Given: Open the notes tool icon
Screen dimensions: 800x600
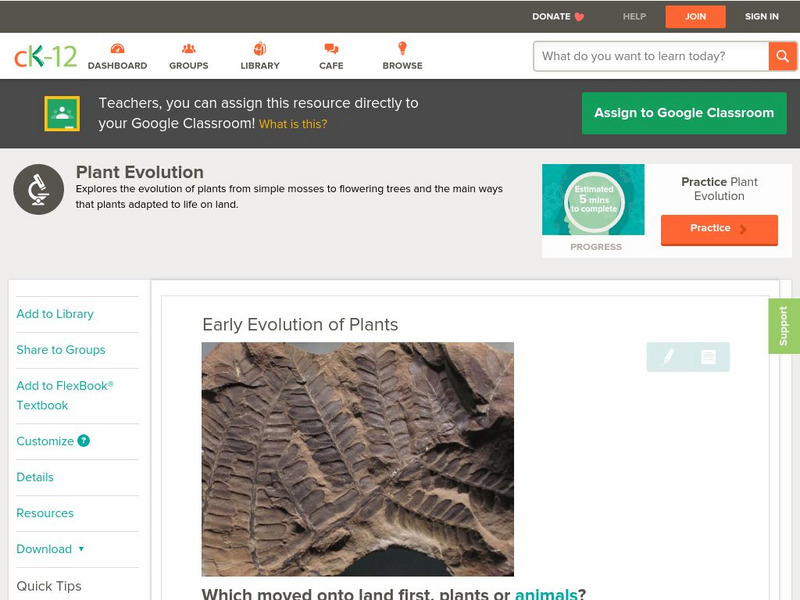Looking at the screenshot, I should (x=708, y=356).
